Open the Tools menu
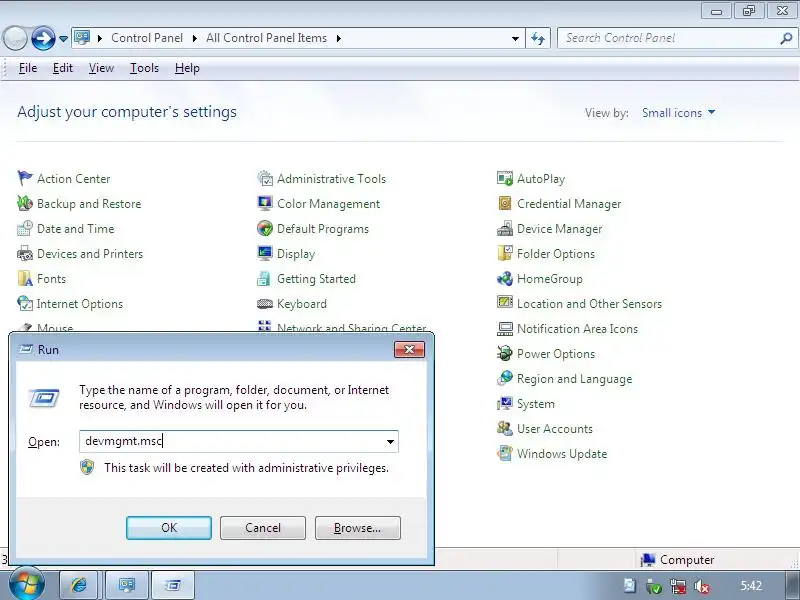 (x=144, y=68)
